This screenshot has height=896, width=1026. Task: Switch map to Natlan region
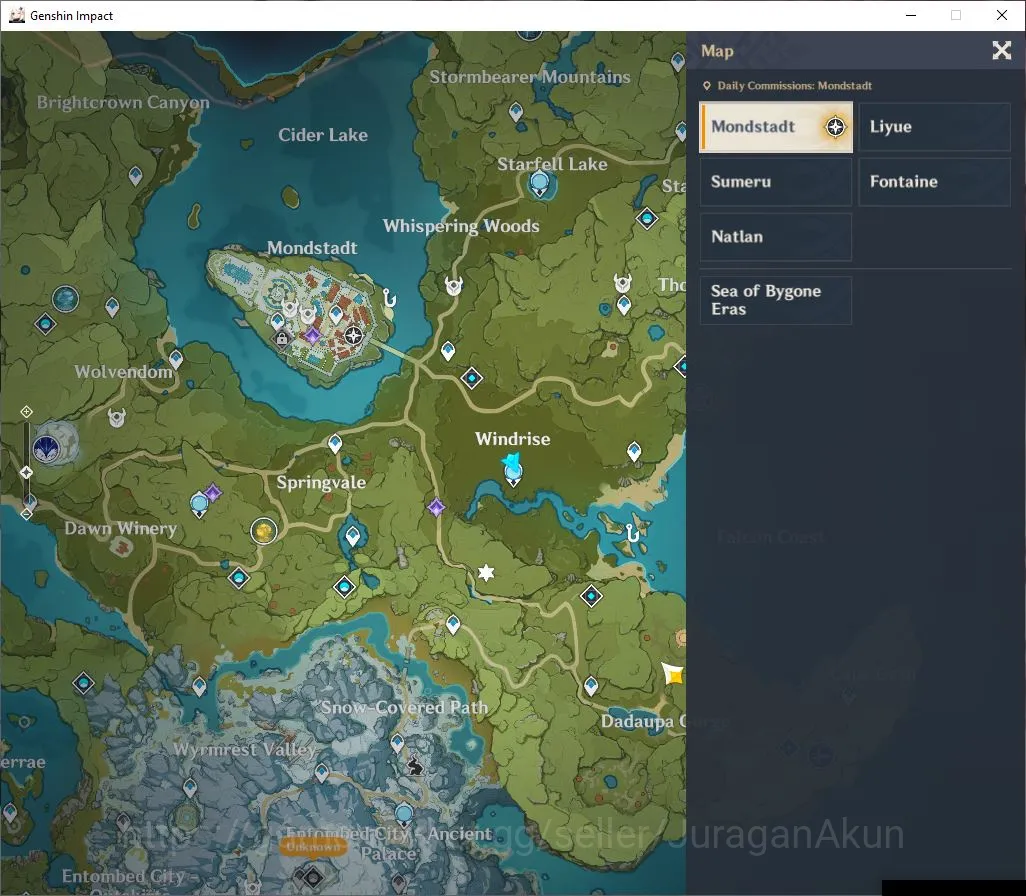click(775, 237)
